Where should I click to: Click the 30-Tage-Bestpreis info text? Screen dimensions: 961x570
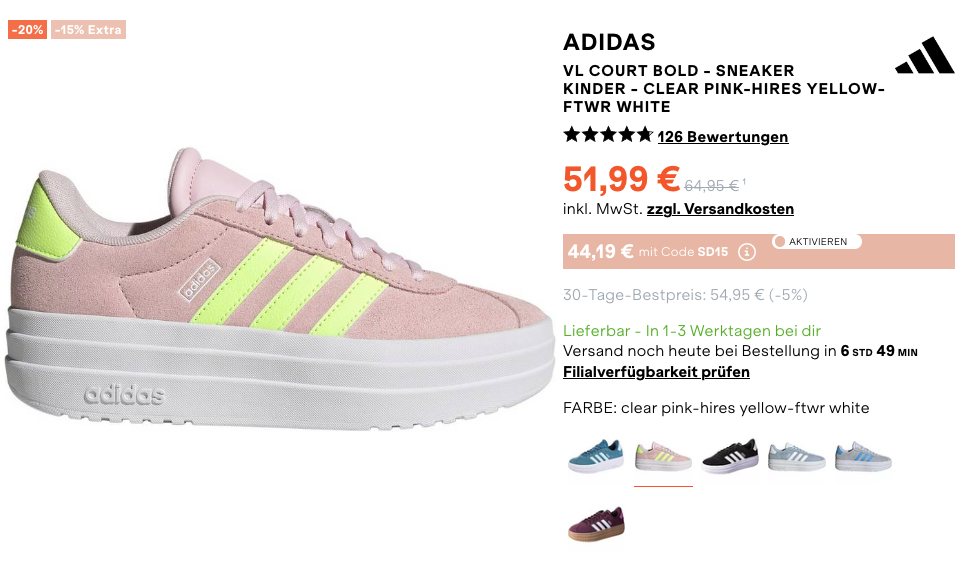coord(685,295)
